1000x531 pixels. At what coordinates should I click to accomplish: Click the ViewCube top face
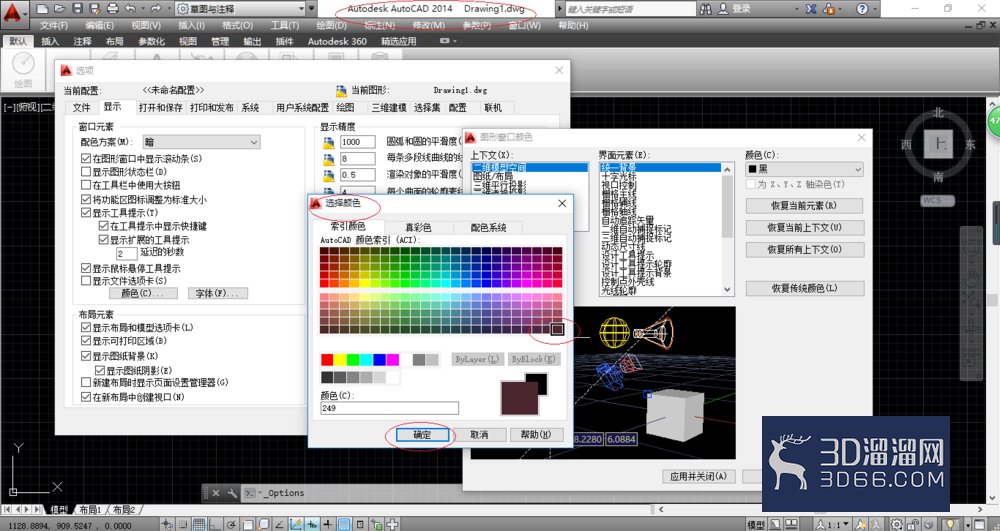[x=938, y=144]
